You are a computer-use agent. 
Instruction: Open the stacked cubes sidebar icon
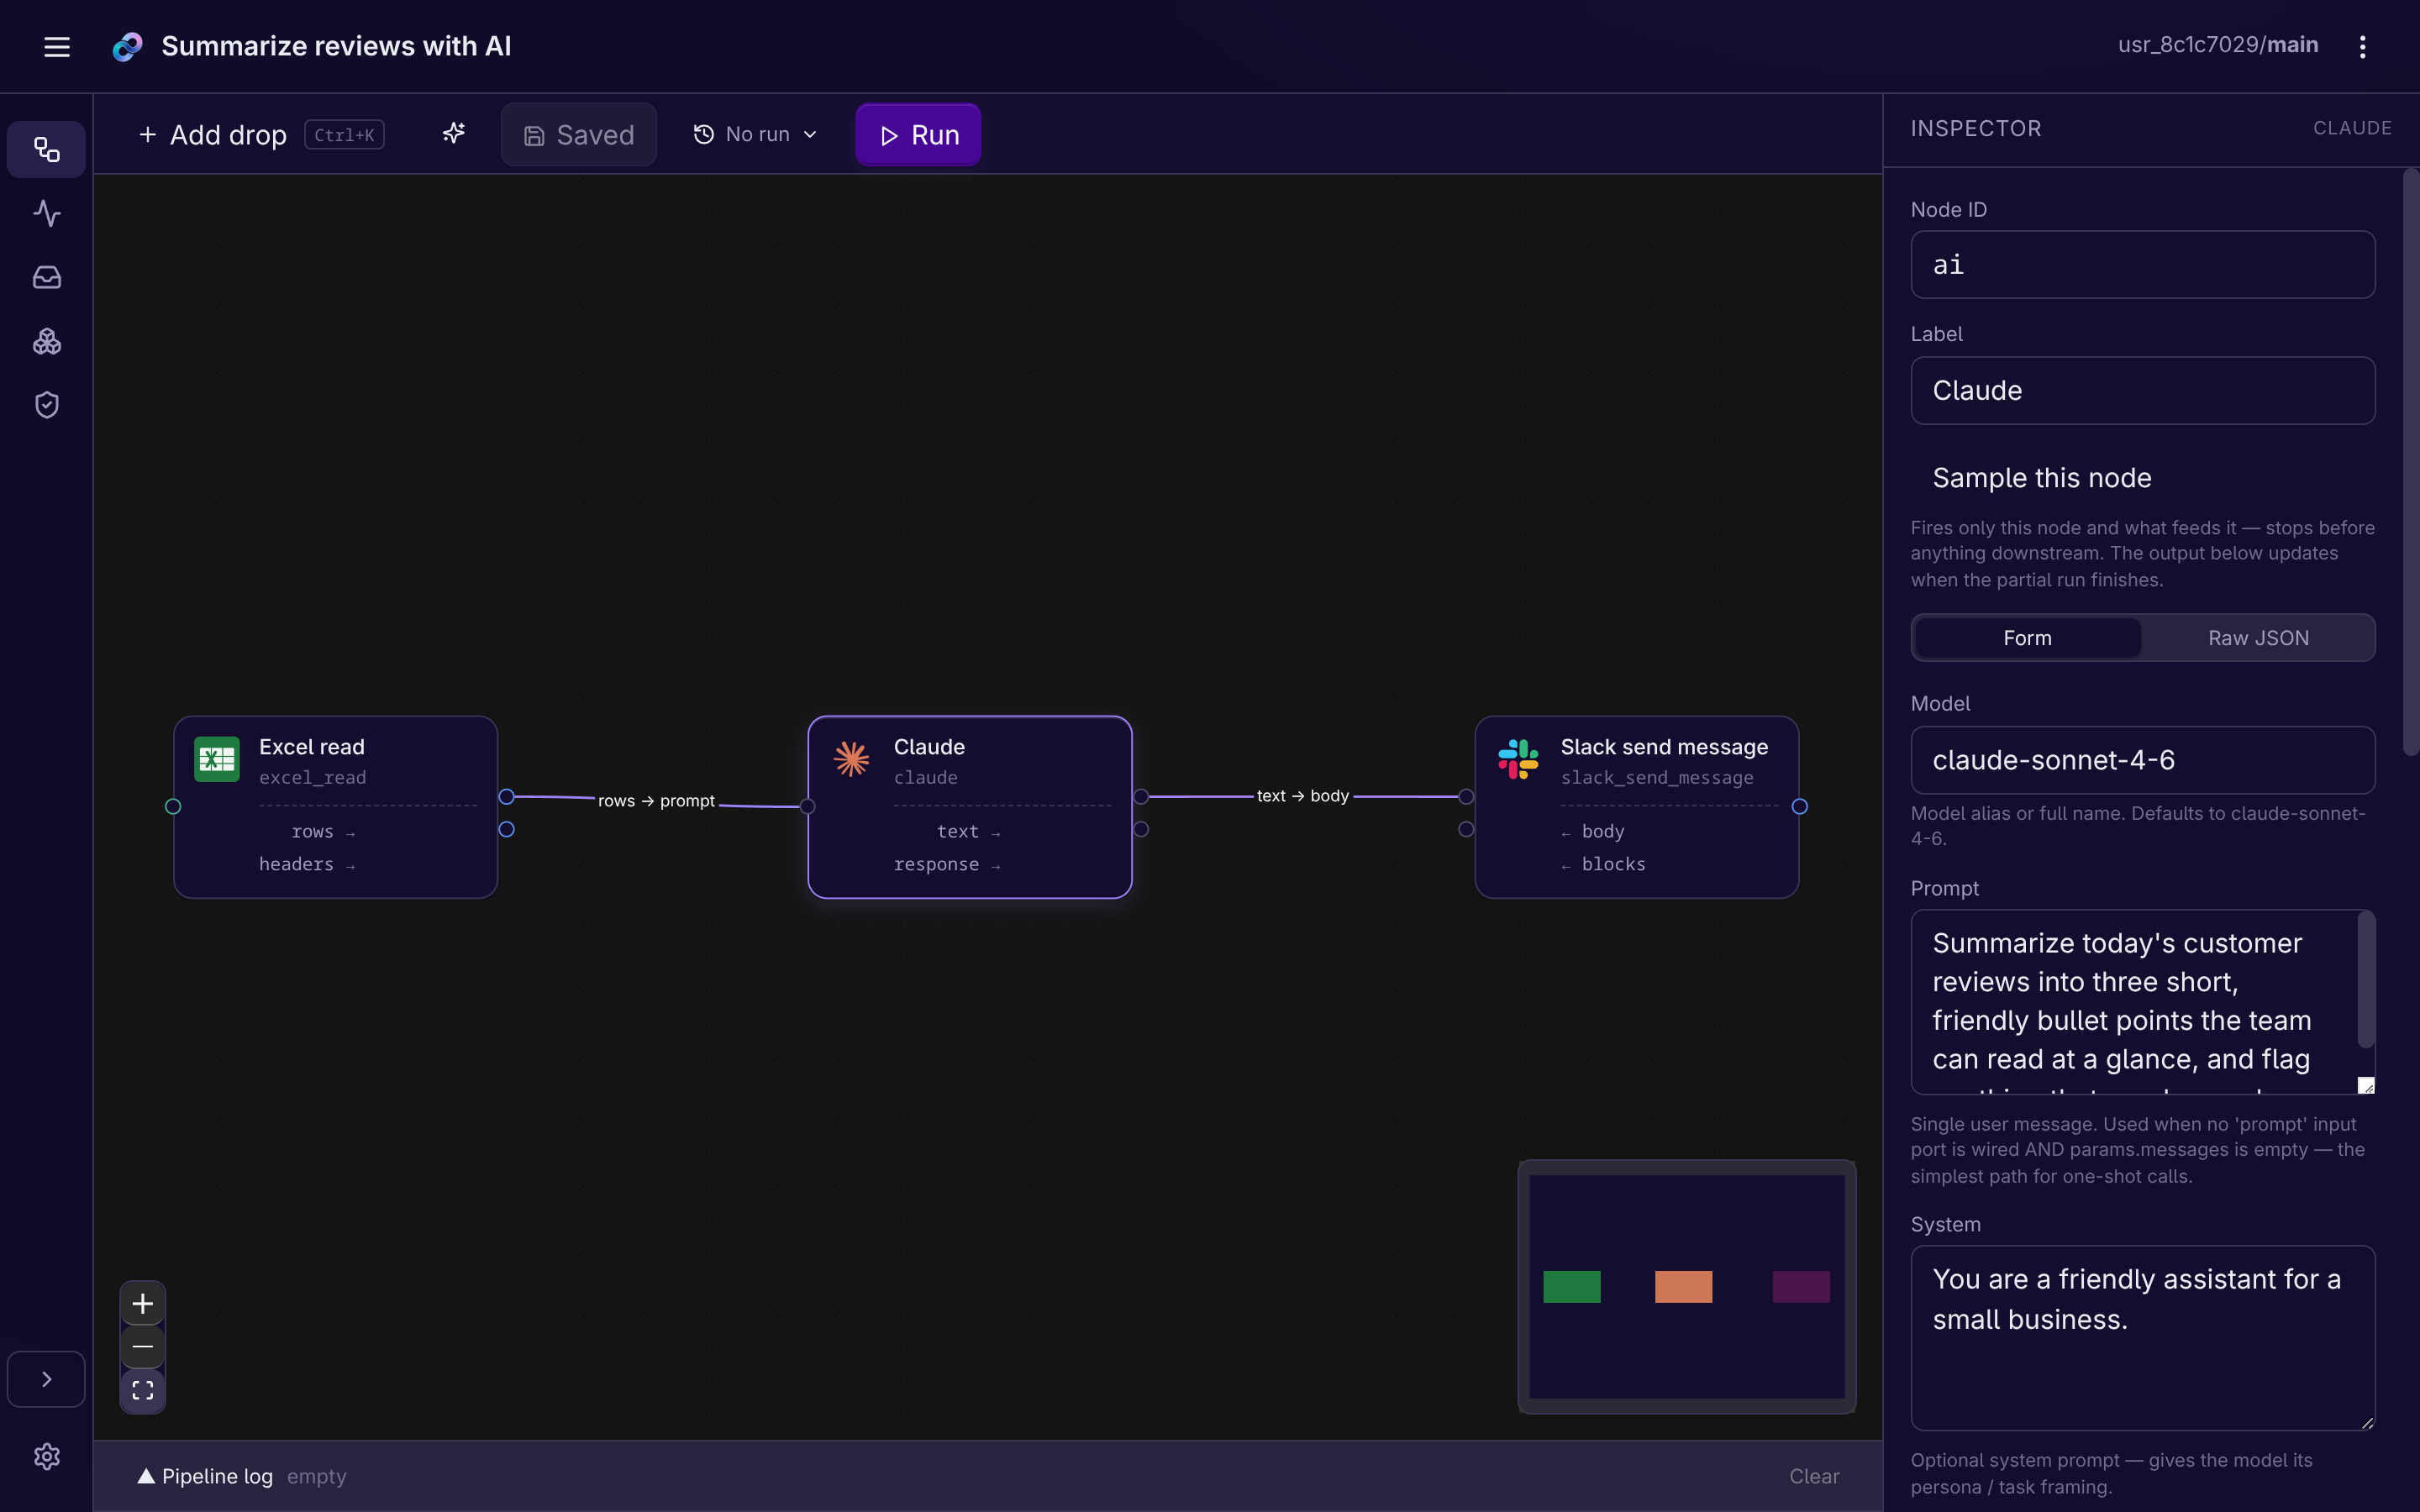pos(47,342)
